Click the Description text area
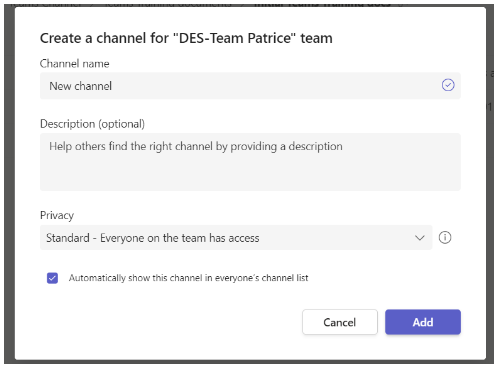Image resolution: width=494 pixels, height=368 pixels. click(250, 162)
